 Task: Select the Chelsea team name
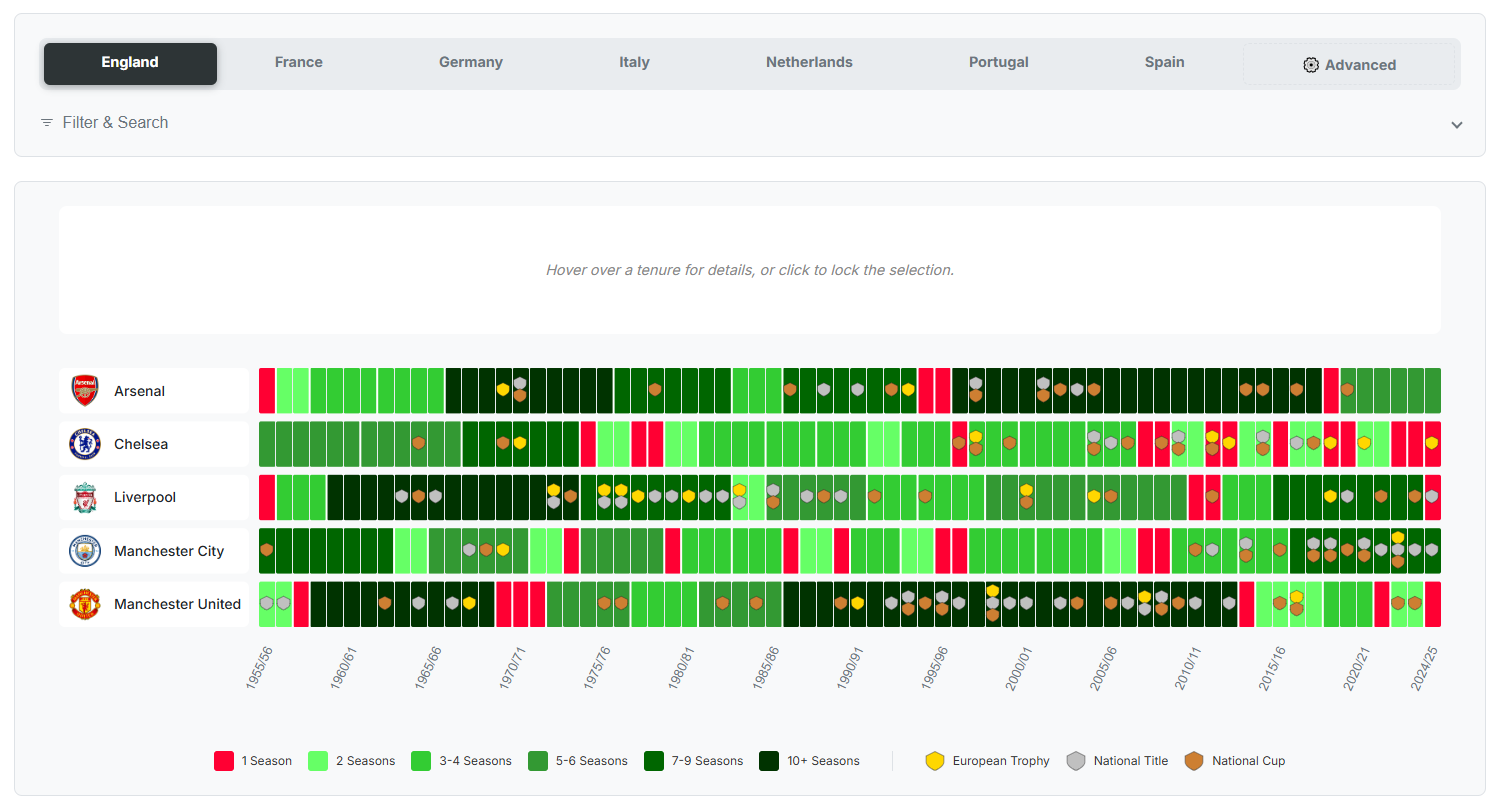click(x=141, y=444)
